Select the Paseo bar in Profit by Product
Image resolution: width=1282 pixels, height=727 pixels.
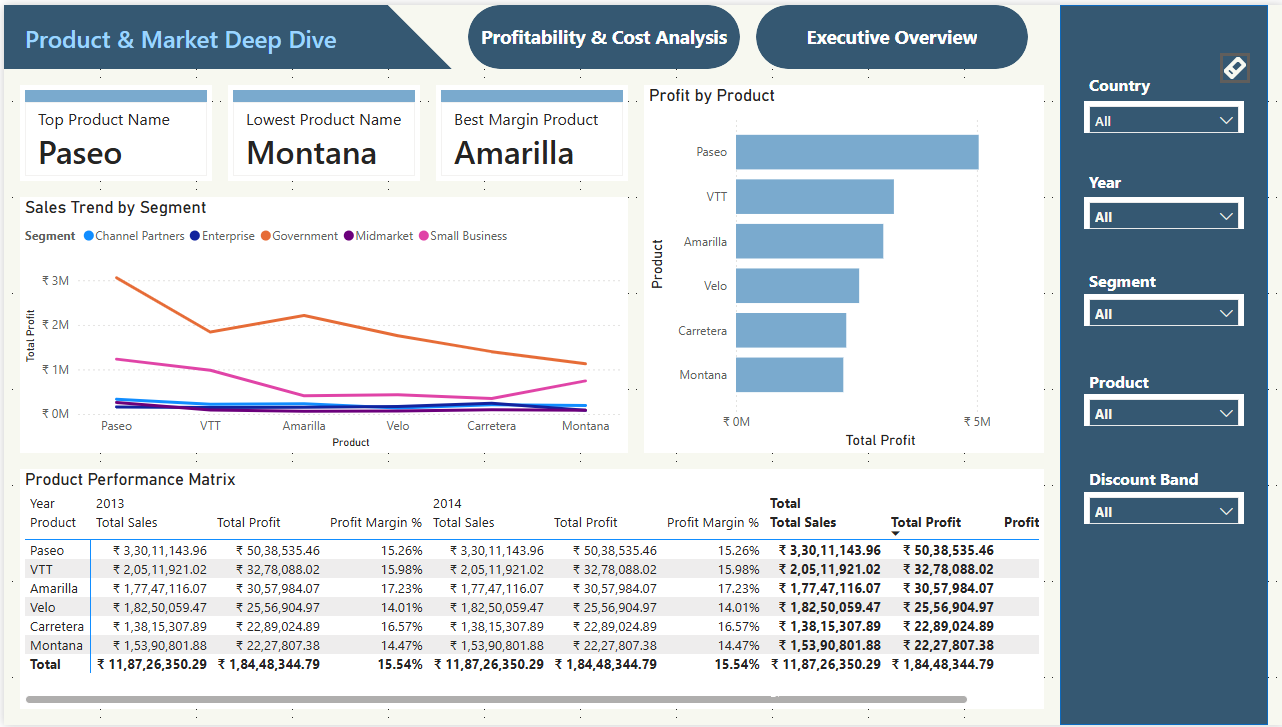pyautogui.click(x=856, y=152)
